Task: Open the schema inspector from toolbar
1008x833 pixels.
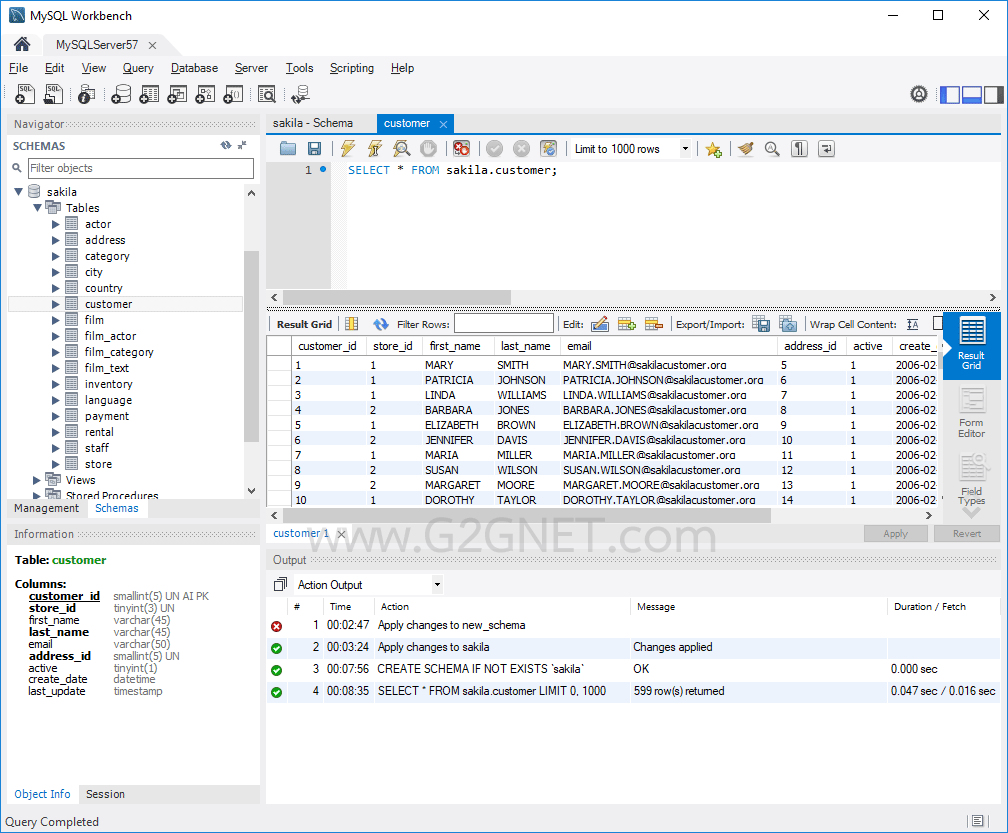Action: (x=86, y=94)
